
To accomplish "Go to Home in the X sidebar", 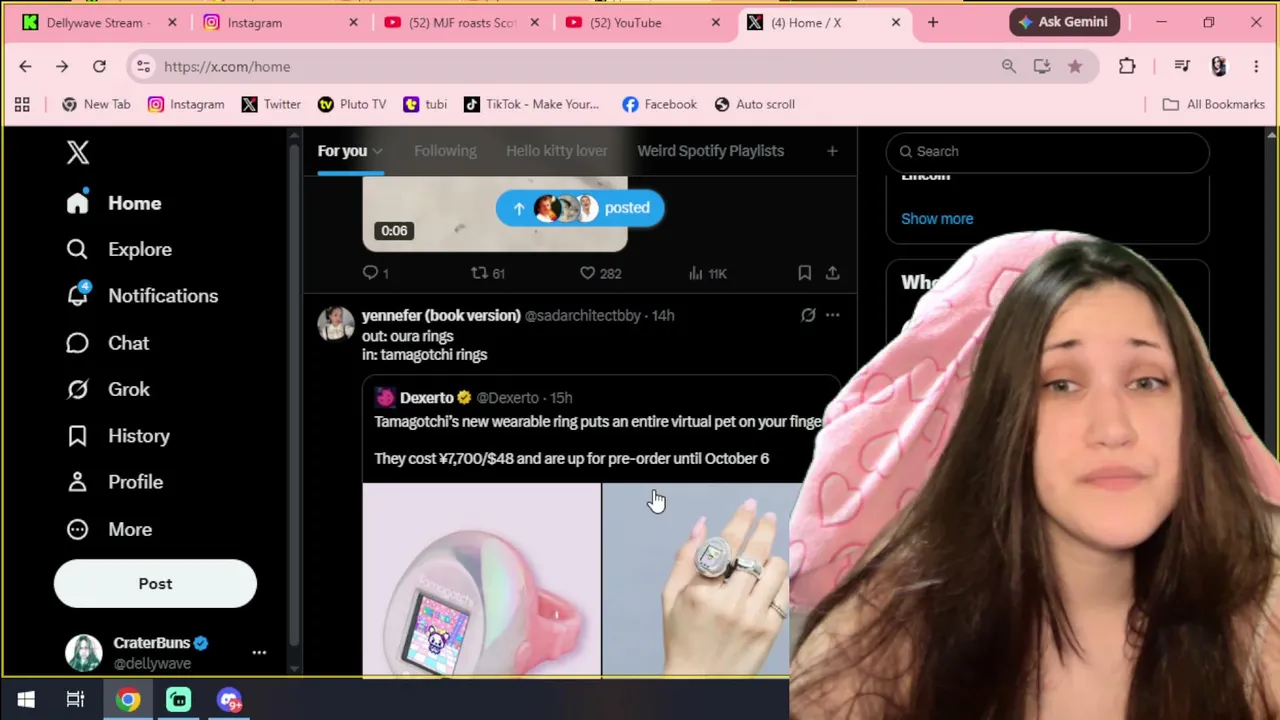I will click(113, 203).
